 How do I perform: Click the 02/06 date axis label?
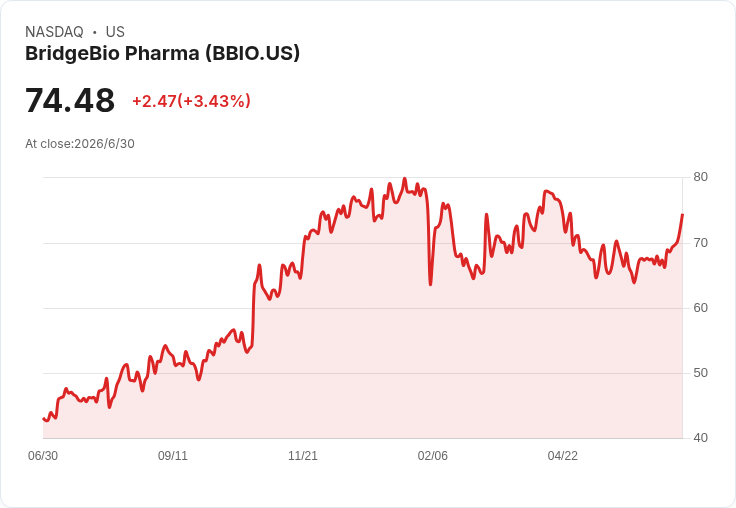433,456
